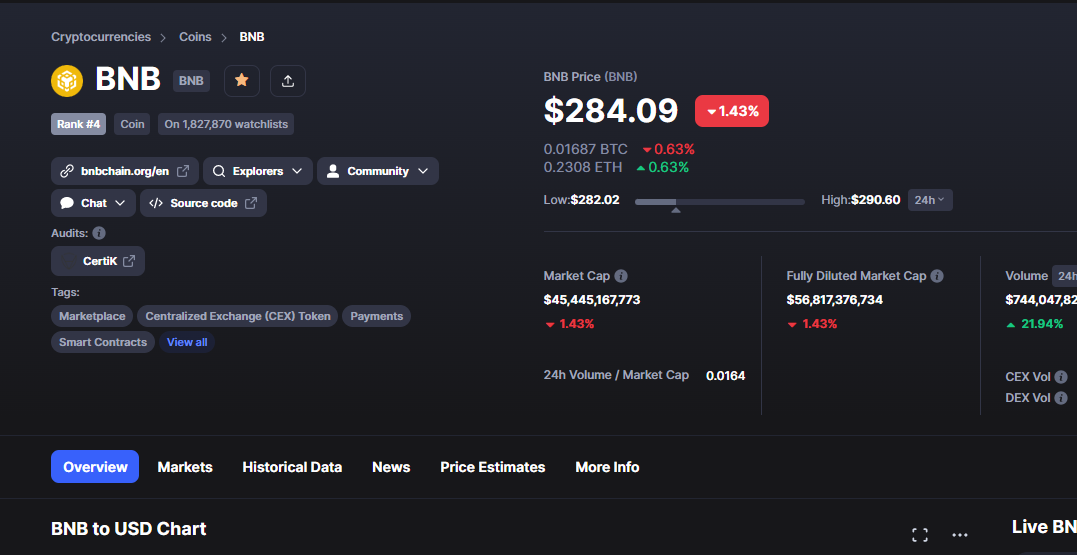Click Centralized Exchange (CEX) Token tag
Screen dimensions: 1077x555
coord(238,316)
